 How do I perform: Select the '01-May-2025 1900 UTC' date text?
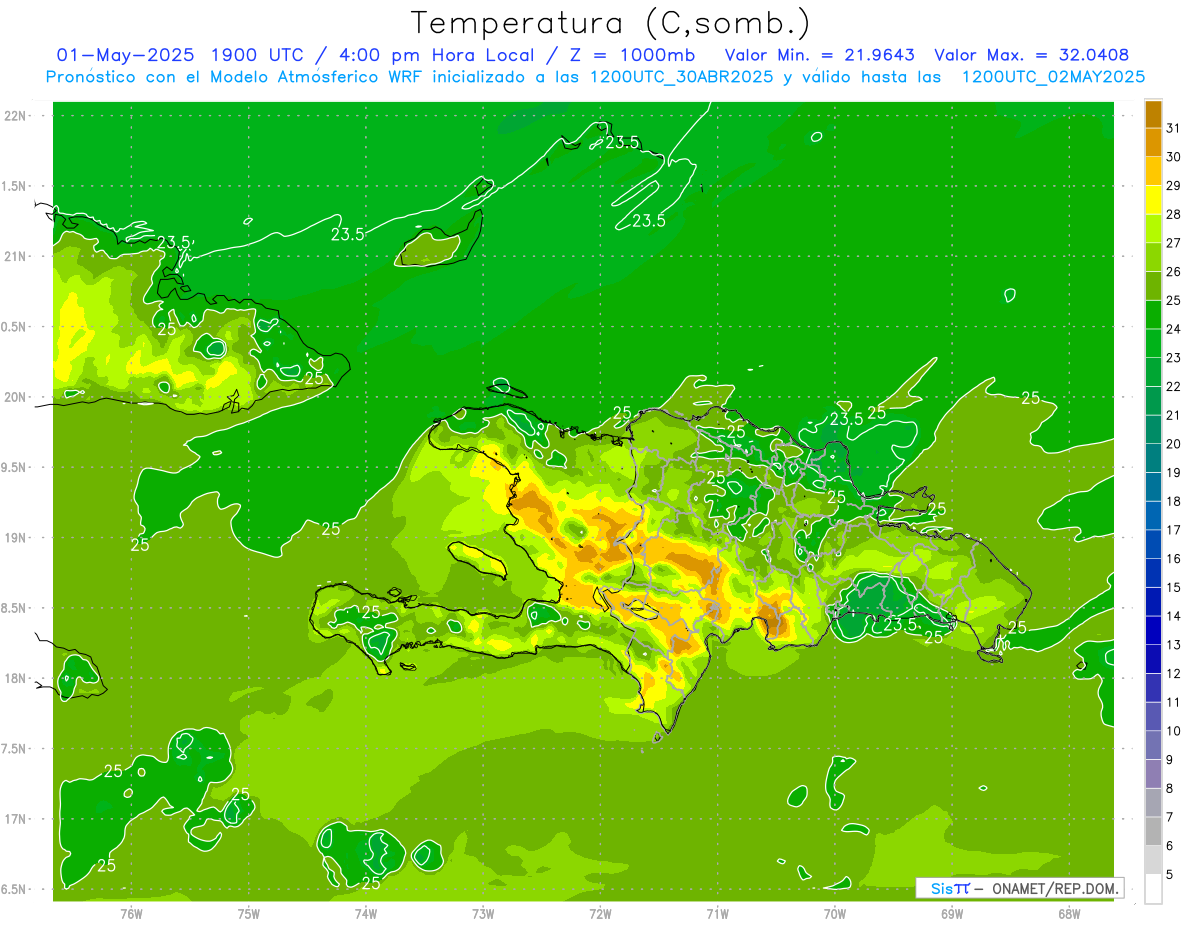(x=185, y=55)
